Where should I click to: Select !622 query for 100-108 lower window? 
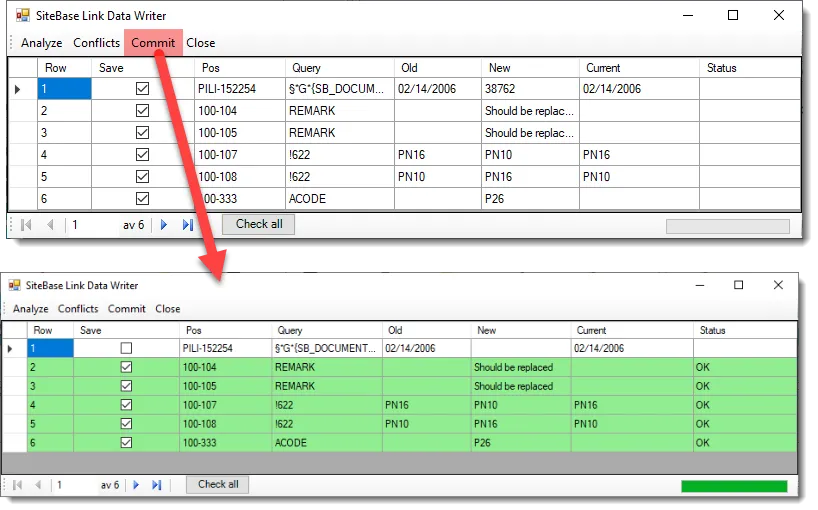(327, 424)
